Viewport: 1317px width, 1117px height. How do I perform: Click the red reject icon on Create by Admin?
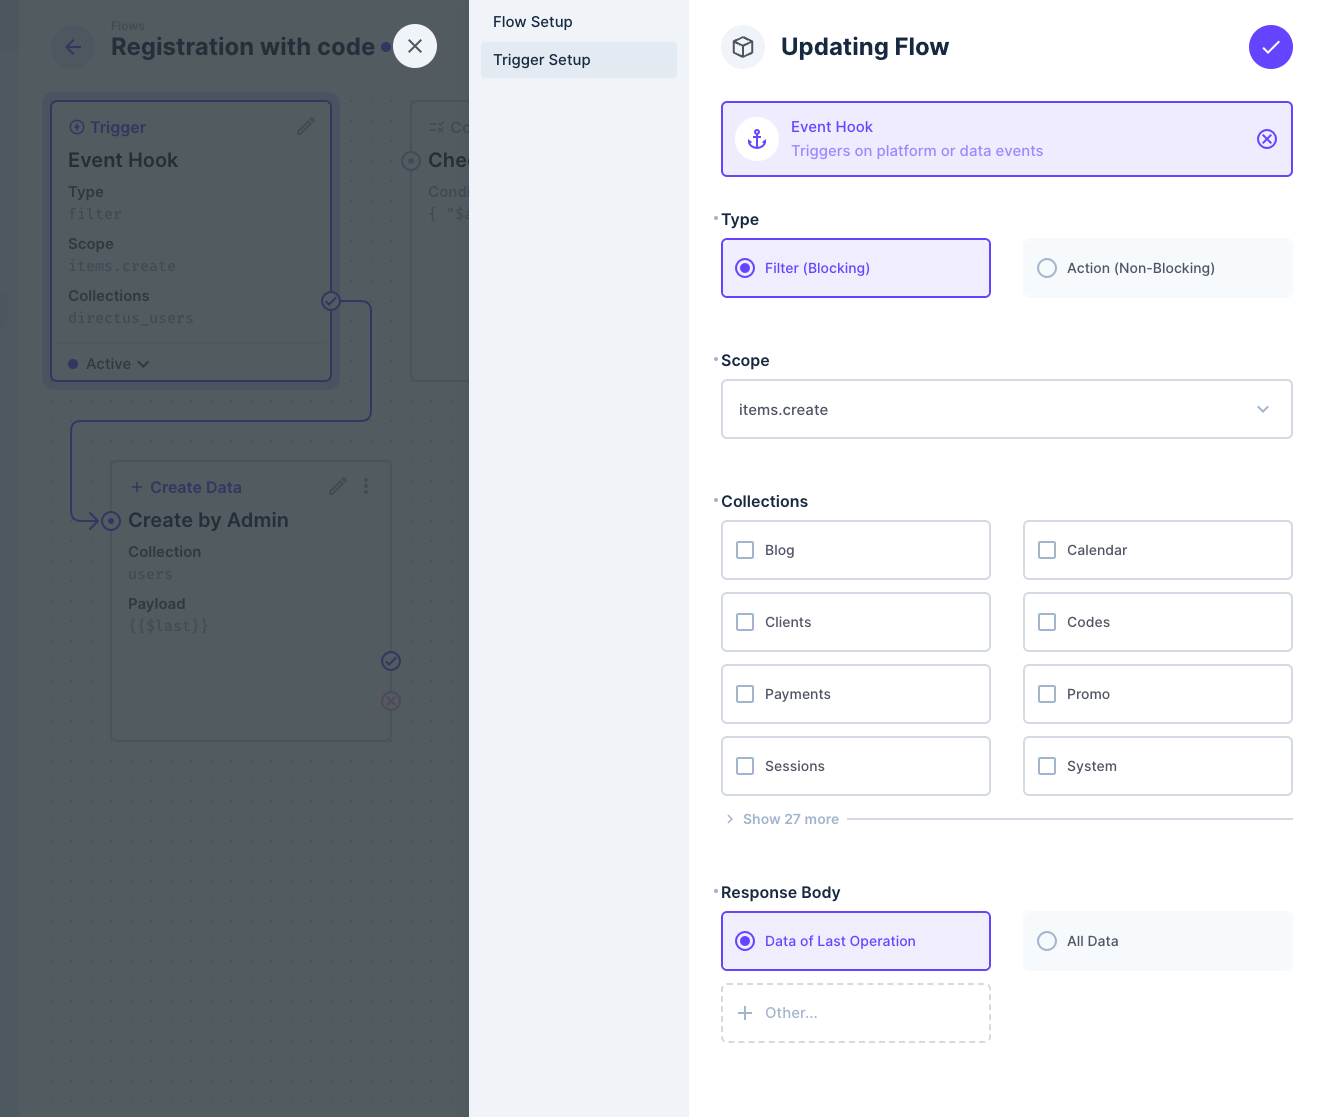390,701
